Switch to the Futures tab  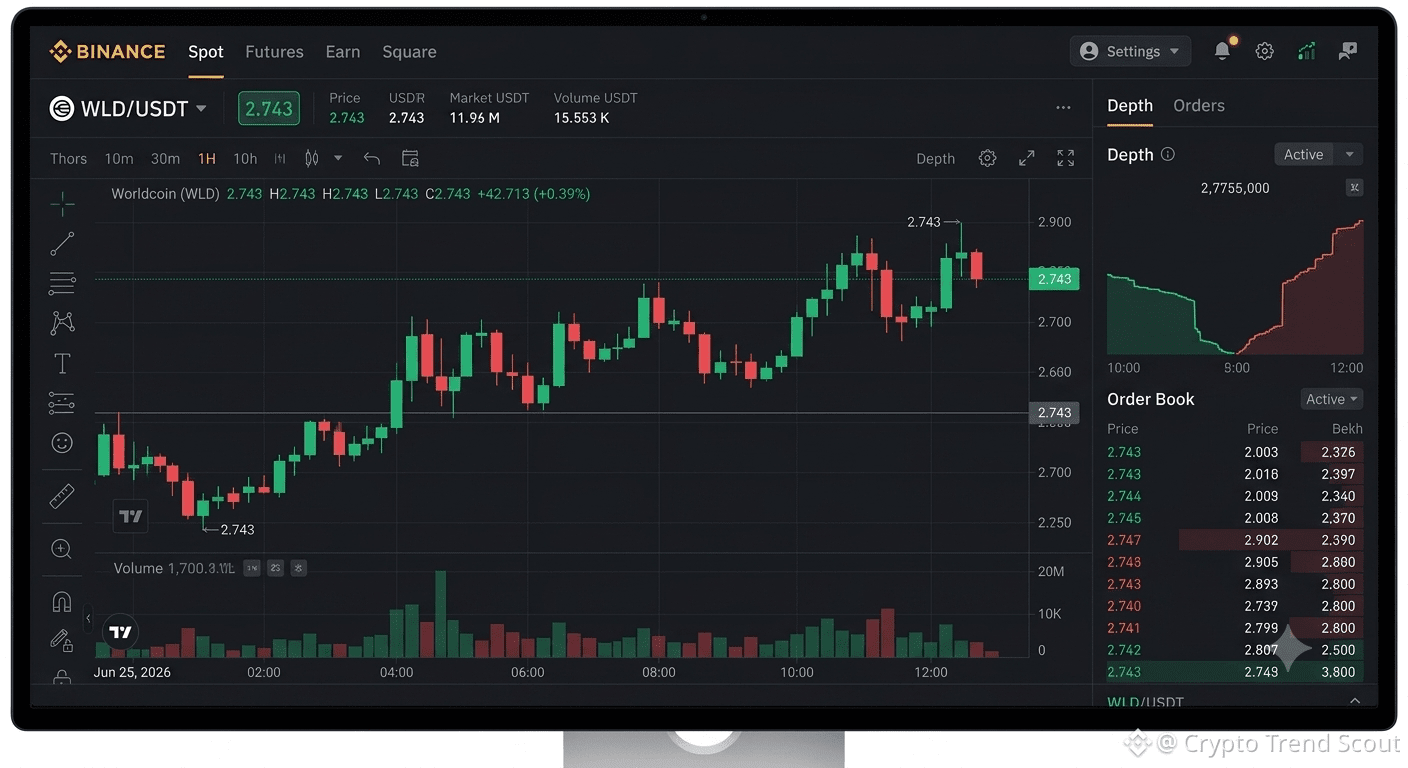[x=274, y=52]
